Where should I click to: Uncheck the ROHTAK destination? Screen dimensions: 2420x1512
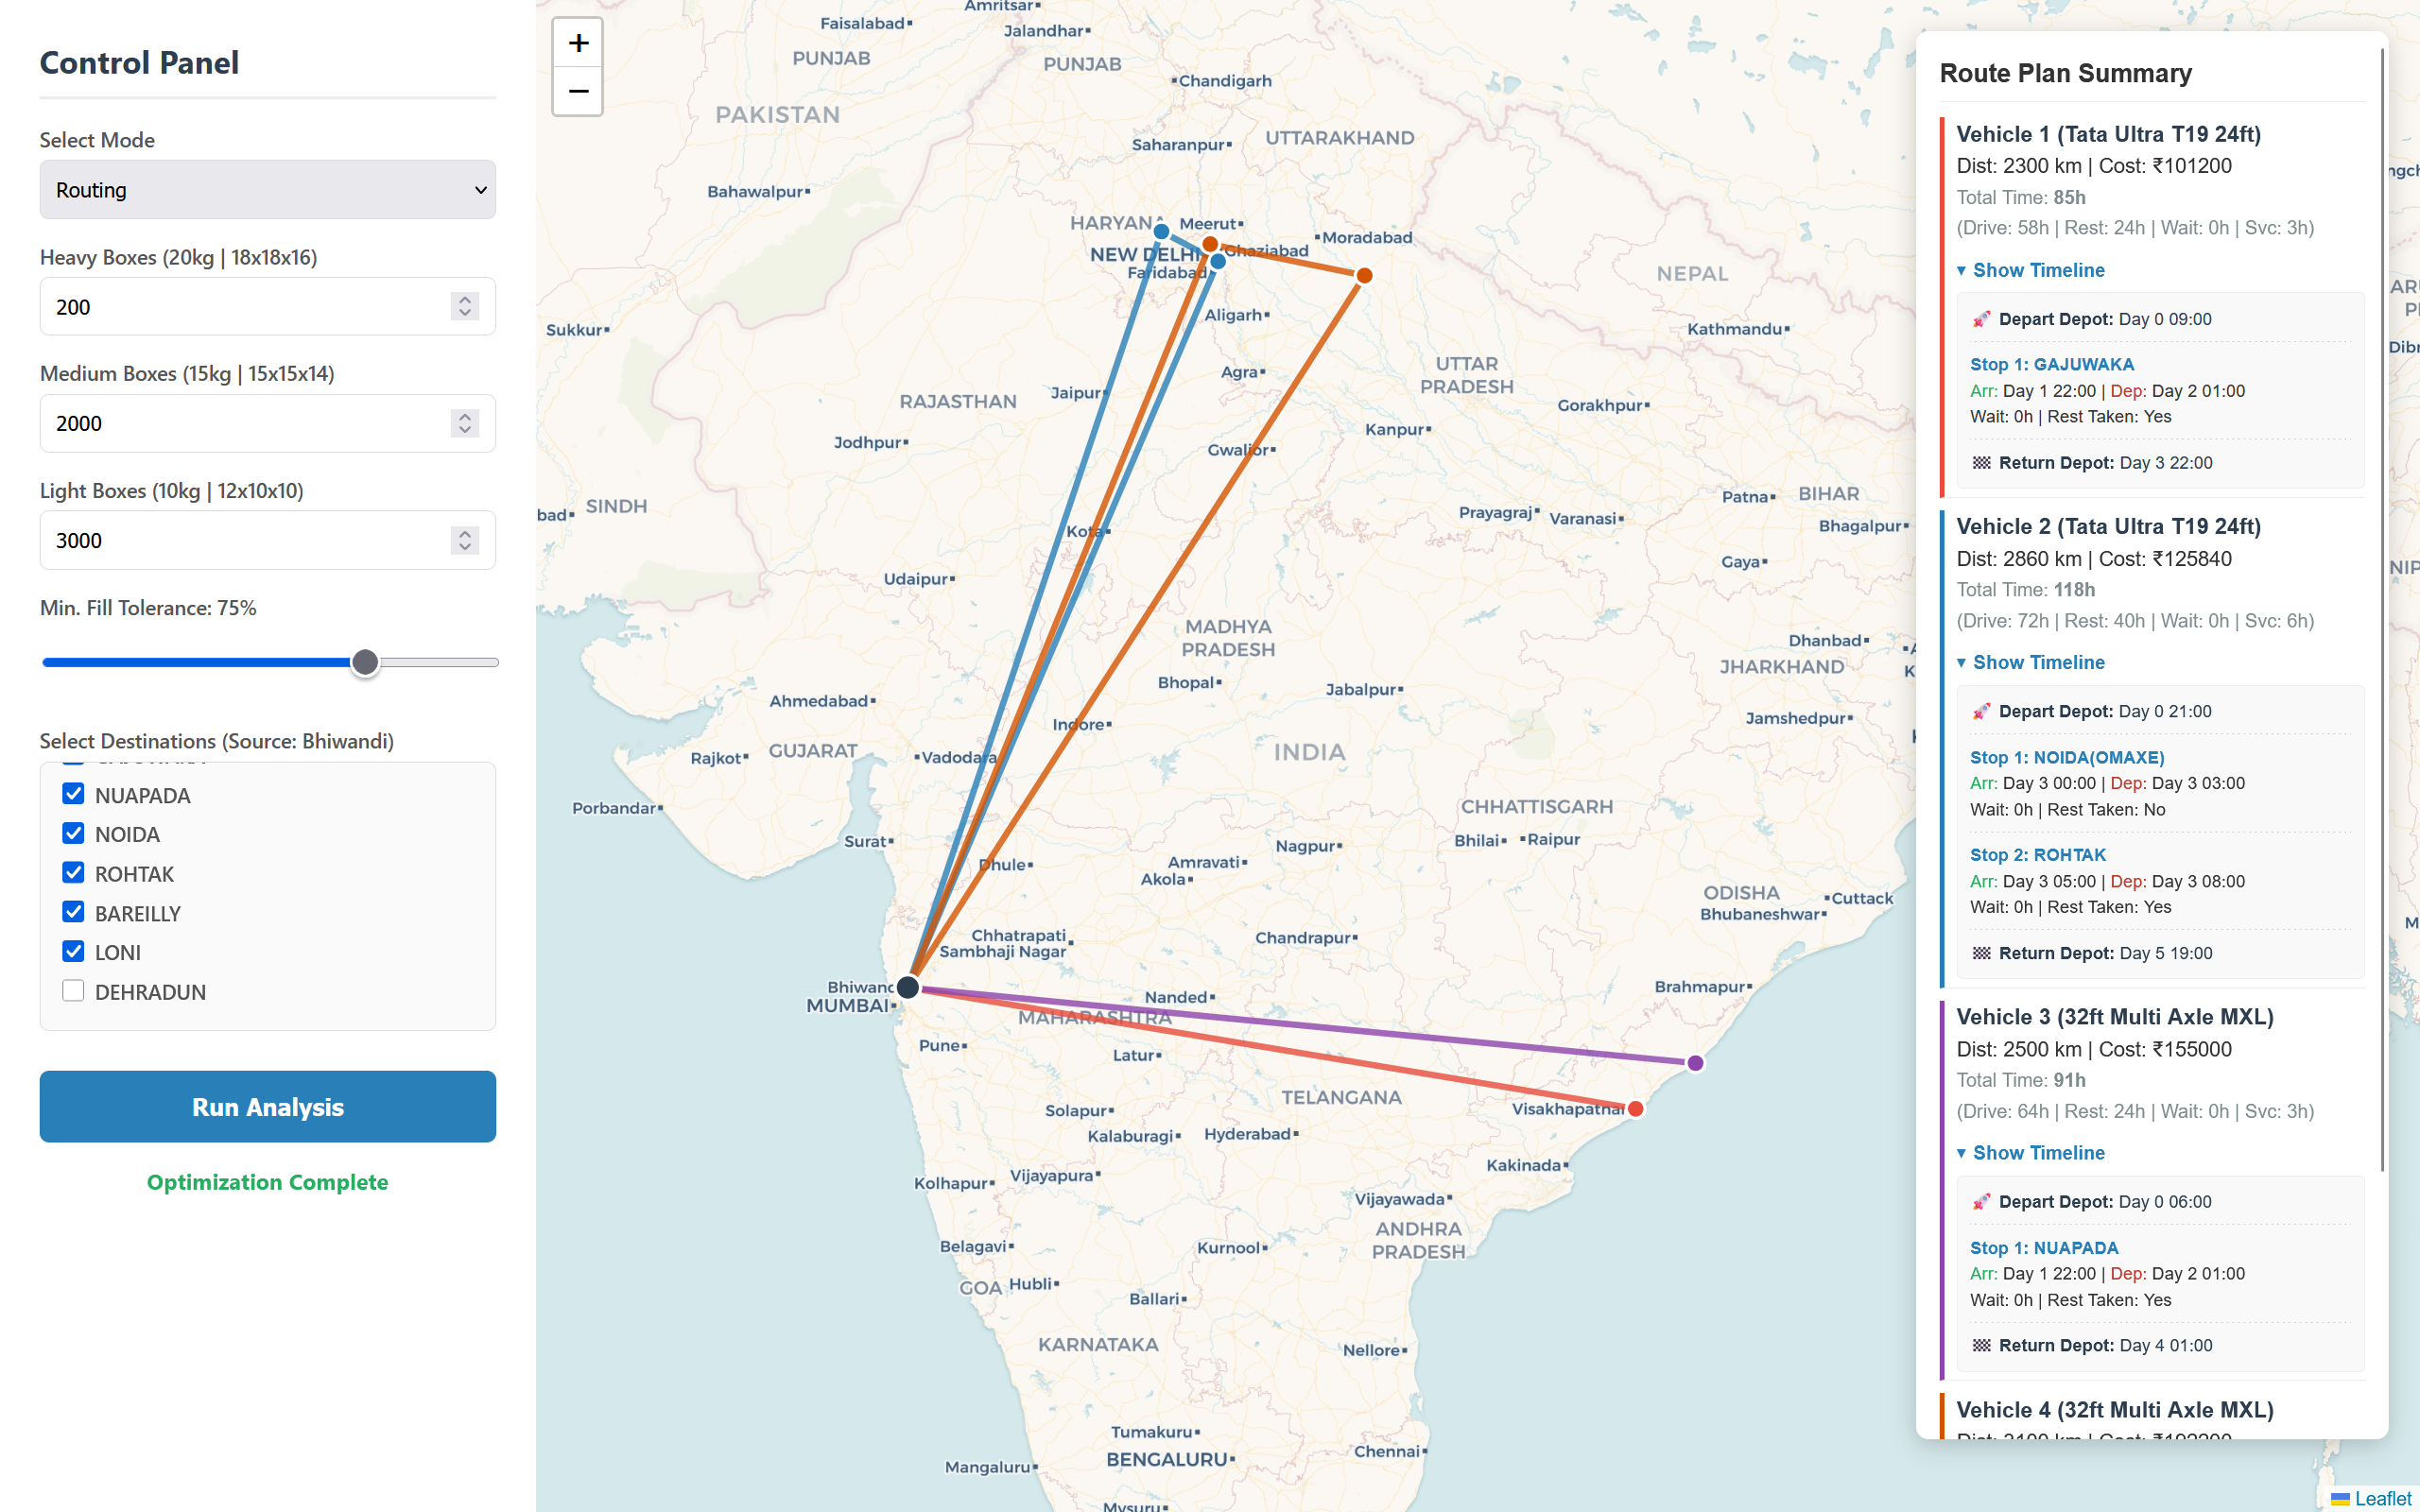click(73, 872)
